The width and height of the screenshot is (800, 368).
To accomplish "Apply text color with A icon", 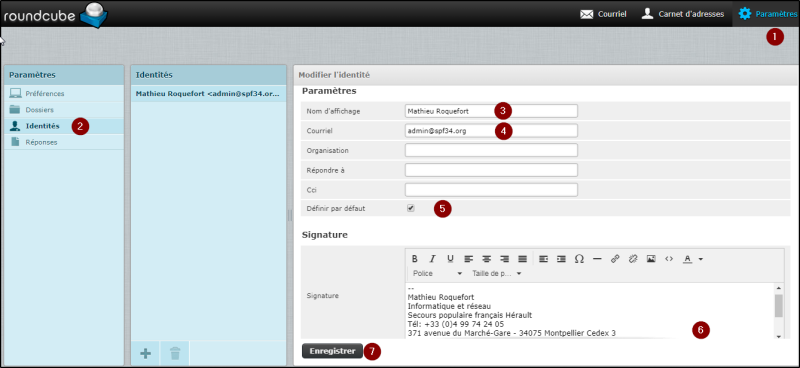I will coord(687,259).
